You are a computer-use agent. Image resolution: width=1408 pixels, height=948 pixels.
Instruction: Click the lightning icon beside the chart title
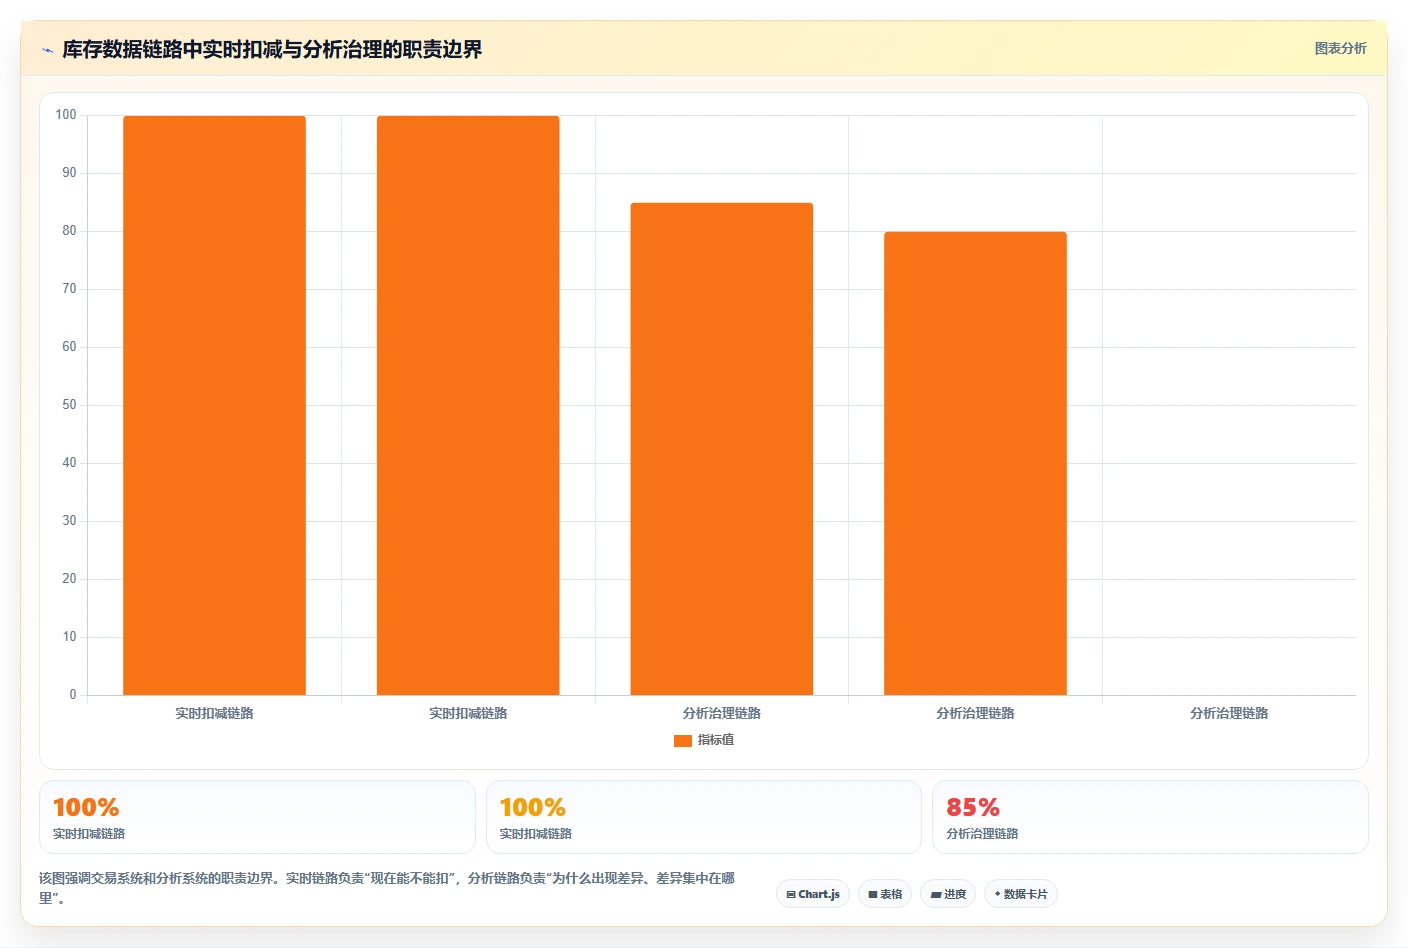tap(47, 50)
